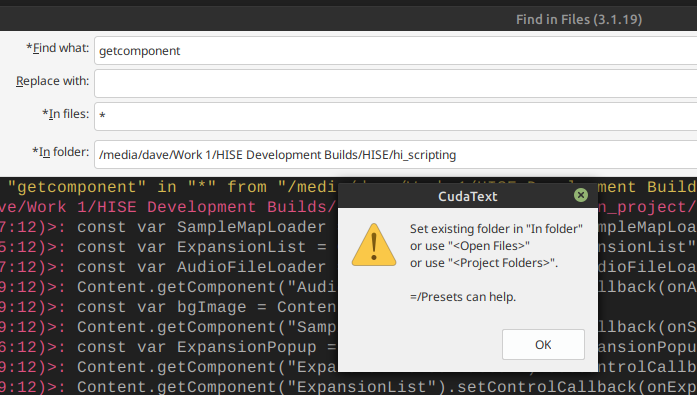Click the yellow warning icon in the dialog

coord(374,245)
